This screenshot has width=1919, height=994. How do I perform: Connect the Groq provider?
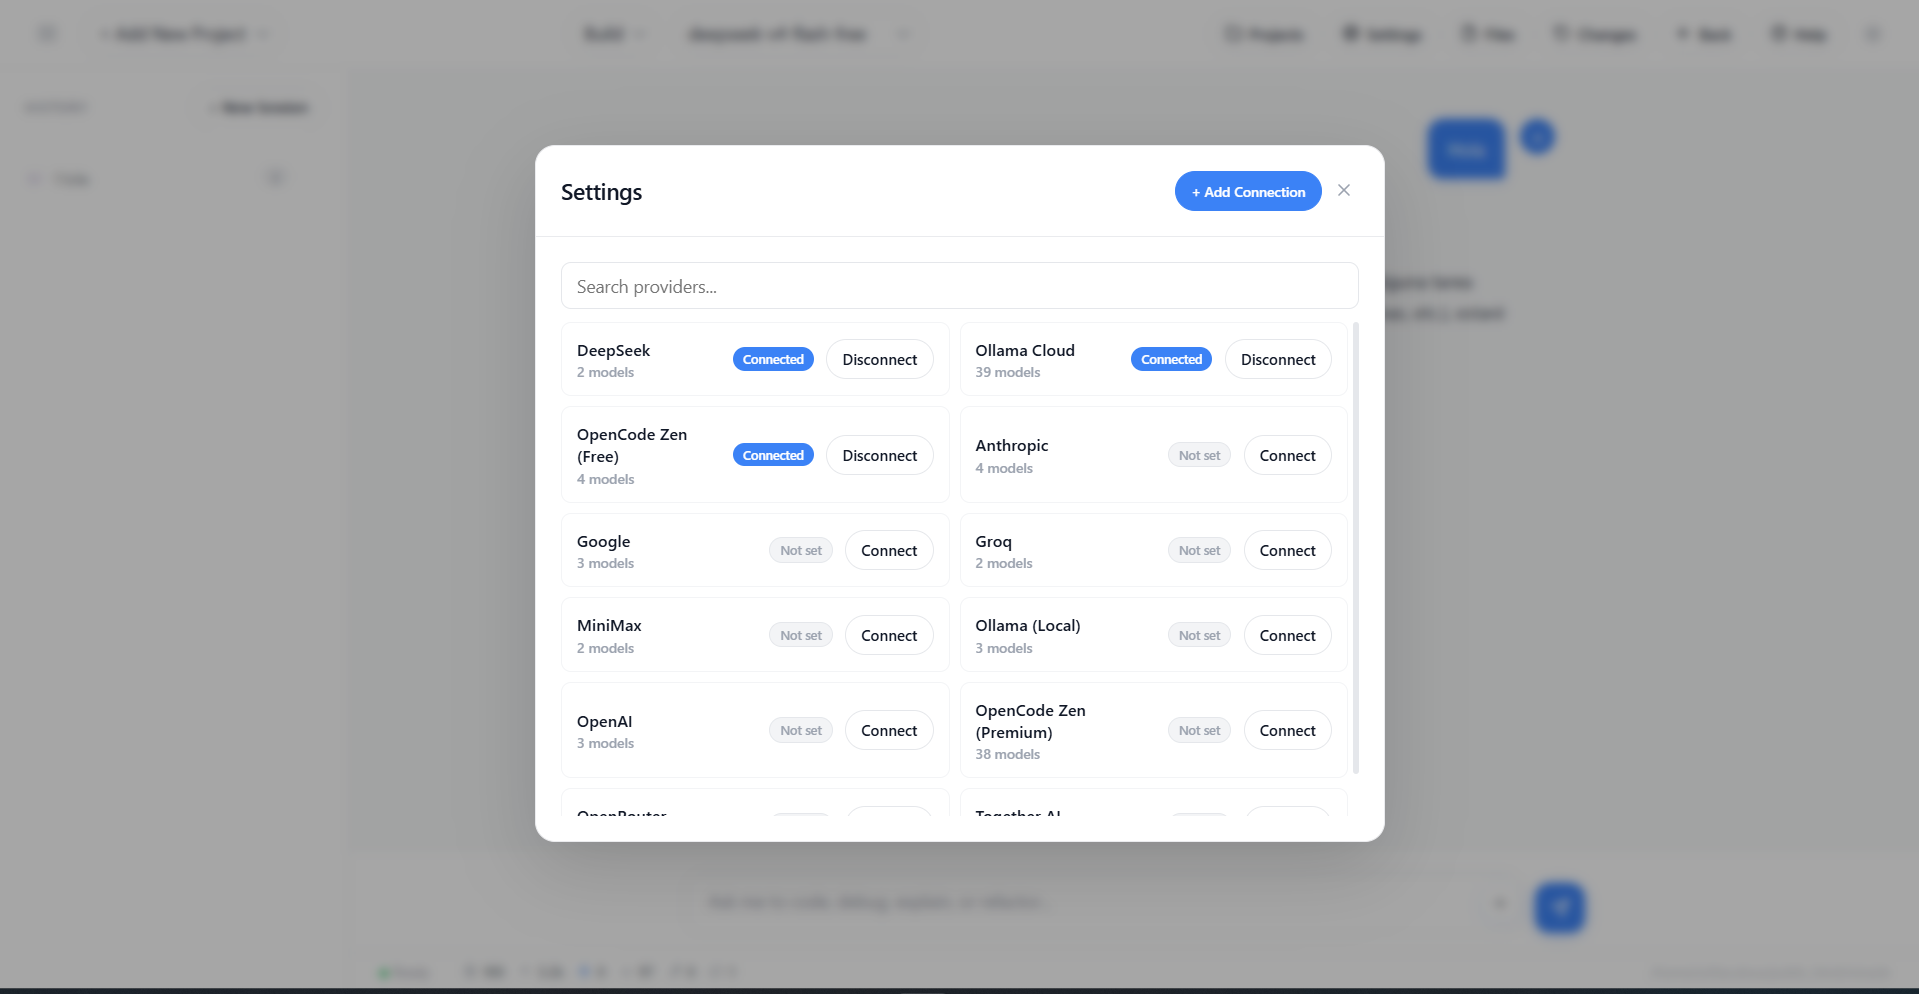coord(1288,550)
